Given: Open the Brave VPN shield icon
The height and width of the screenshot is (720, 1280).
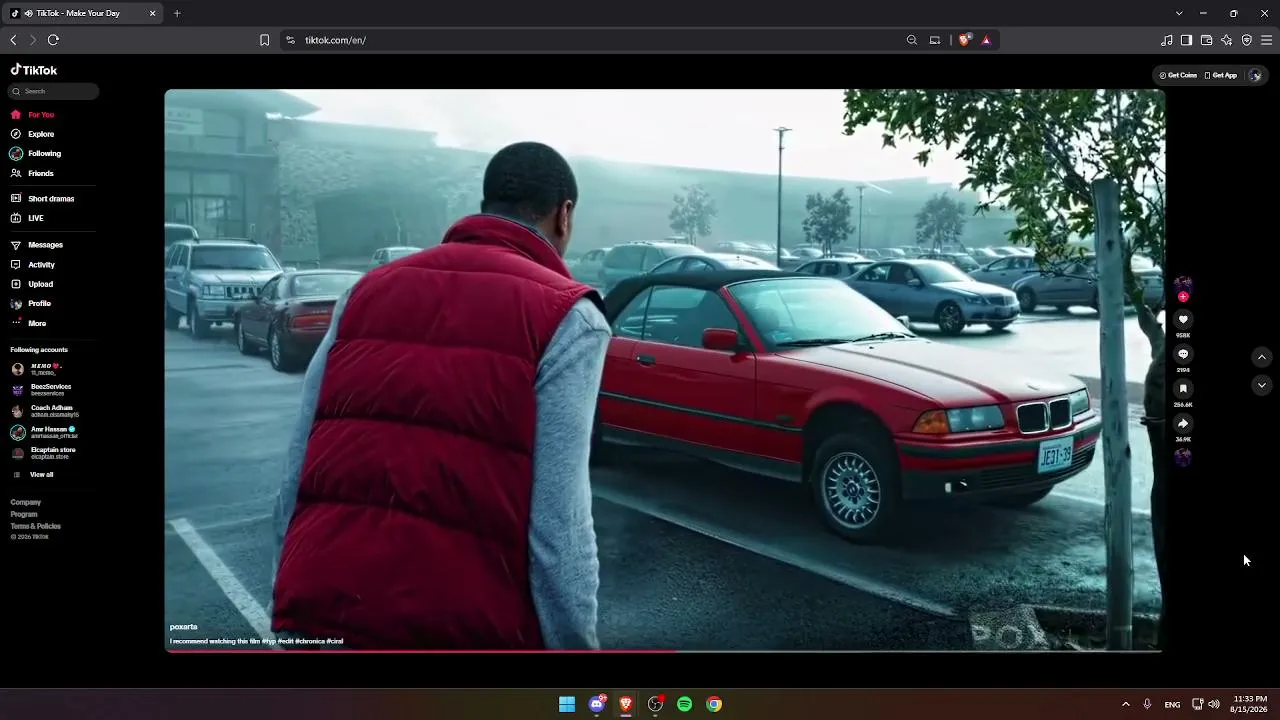Looking at the screenshot, I should [1247, 40].
